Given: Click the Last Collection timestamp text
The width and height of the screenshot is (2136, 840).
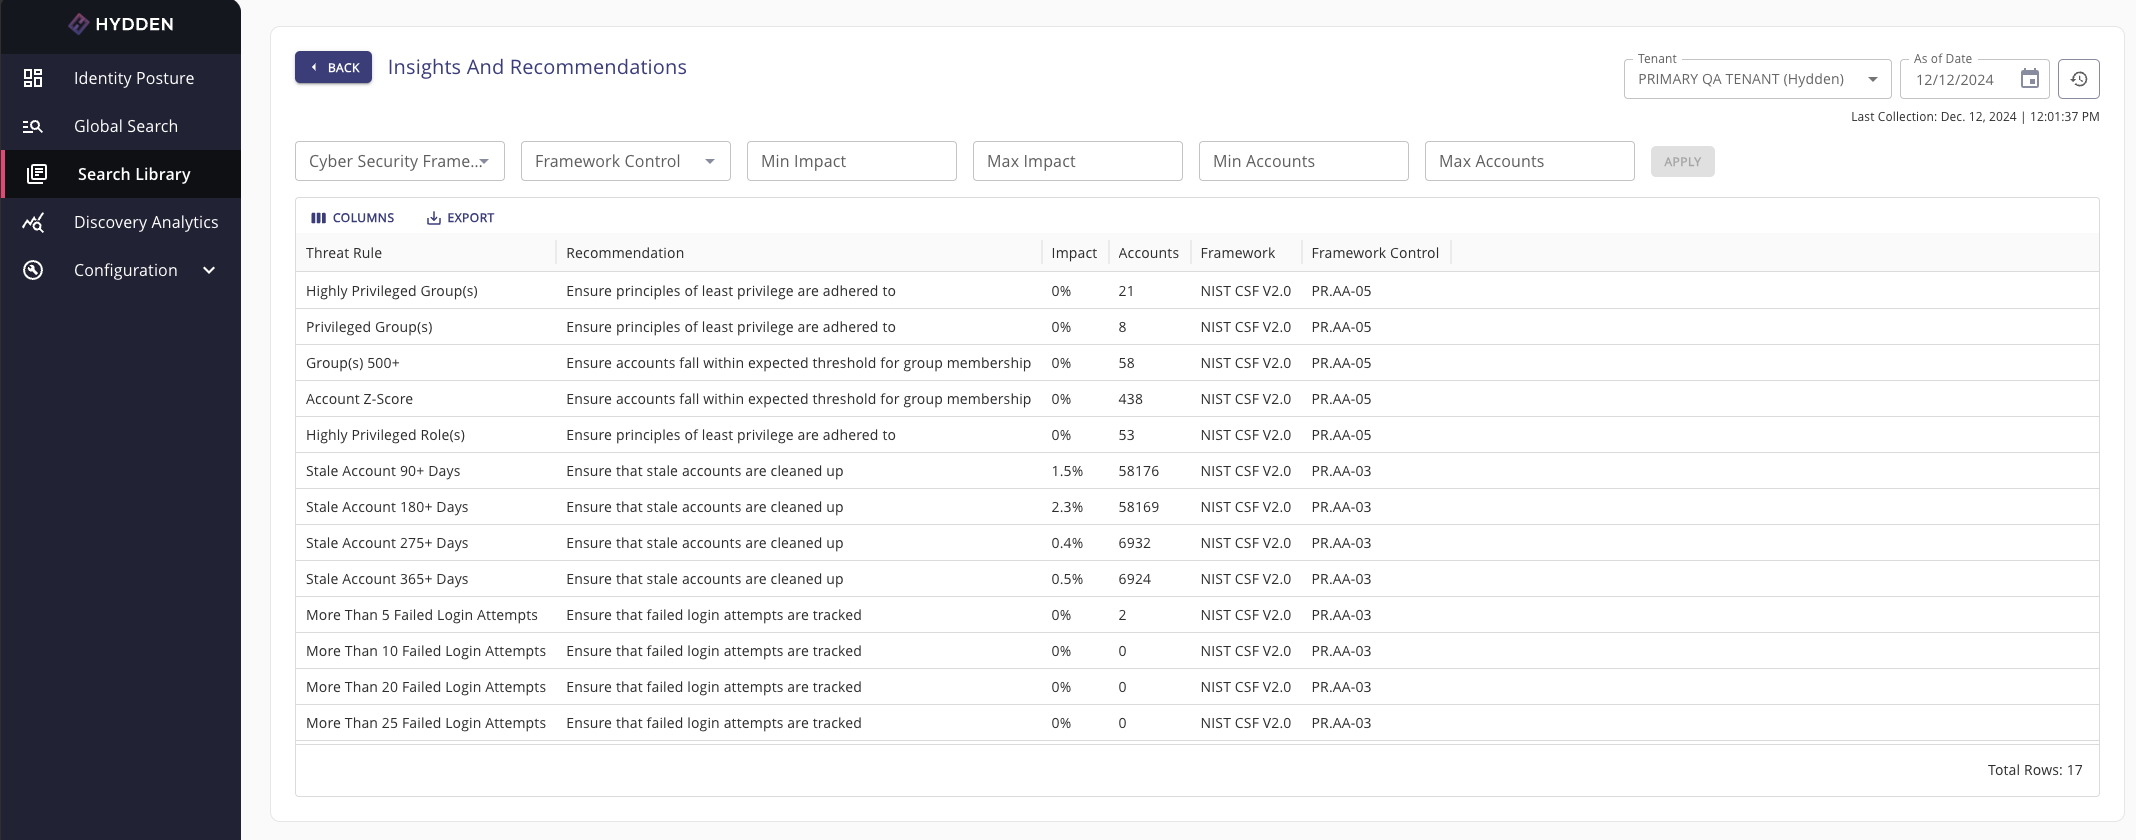Looking at the screenshot, I should click(x=1975, y=117).
